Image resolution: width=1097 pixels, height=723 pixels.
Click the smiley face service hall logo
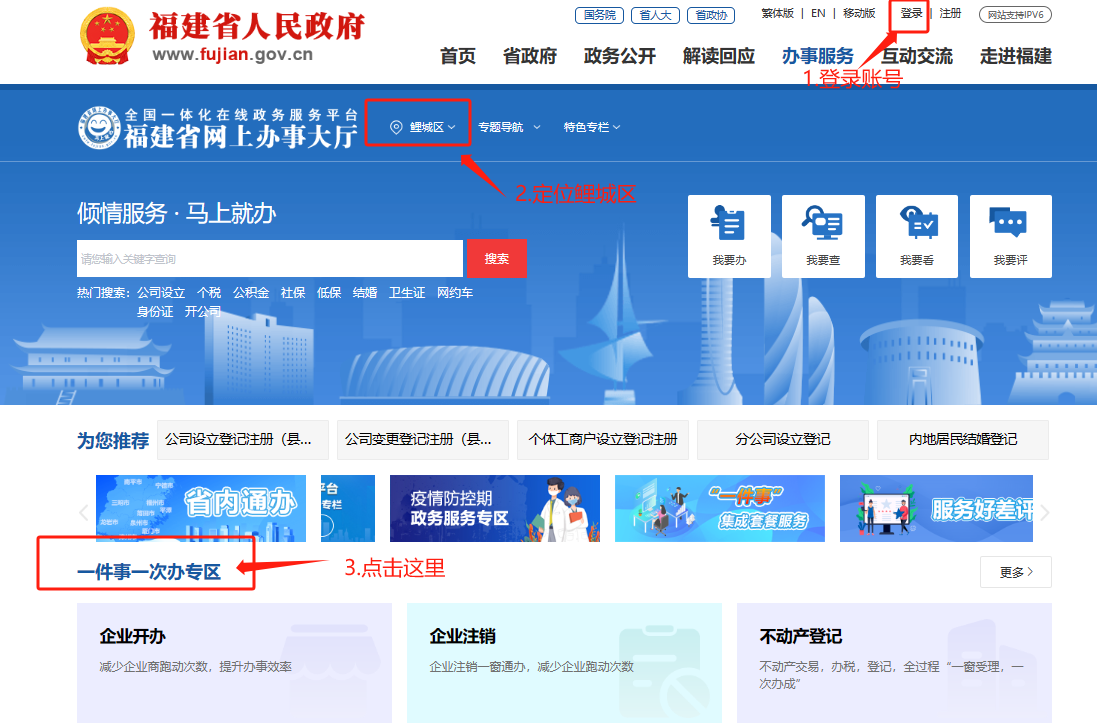(98, 127)
